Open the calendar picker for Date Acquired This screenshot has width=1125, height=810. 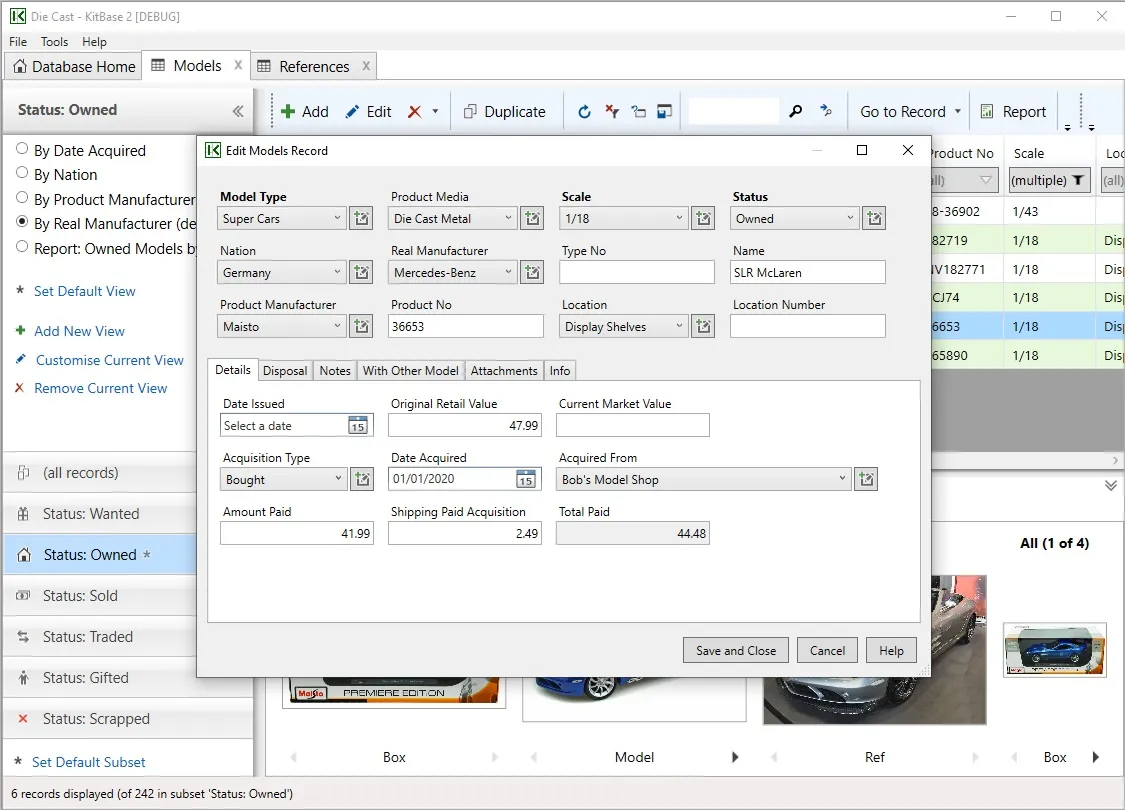point(525,480)
